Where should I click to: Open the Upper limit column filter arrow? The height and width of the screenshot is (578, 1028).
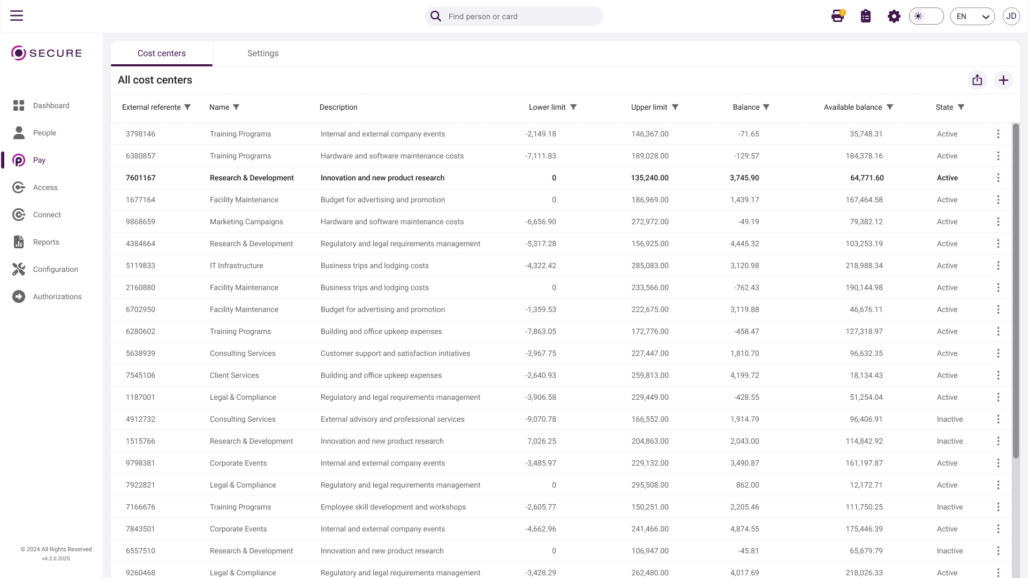[675, 107]
